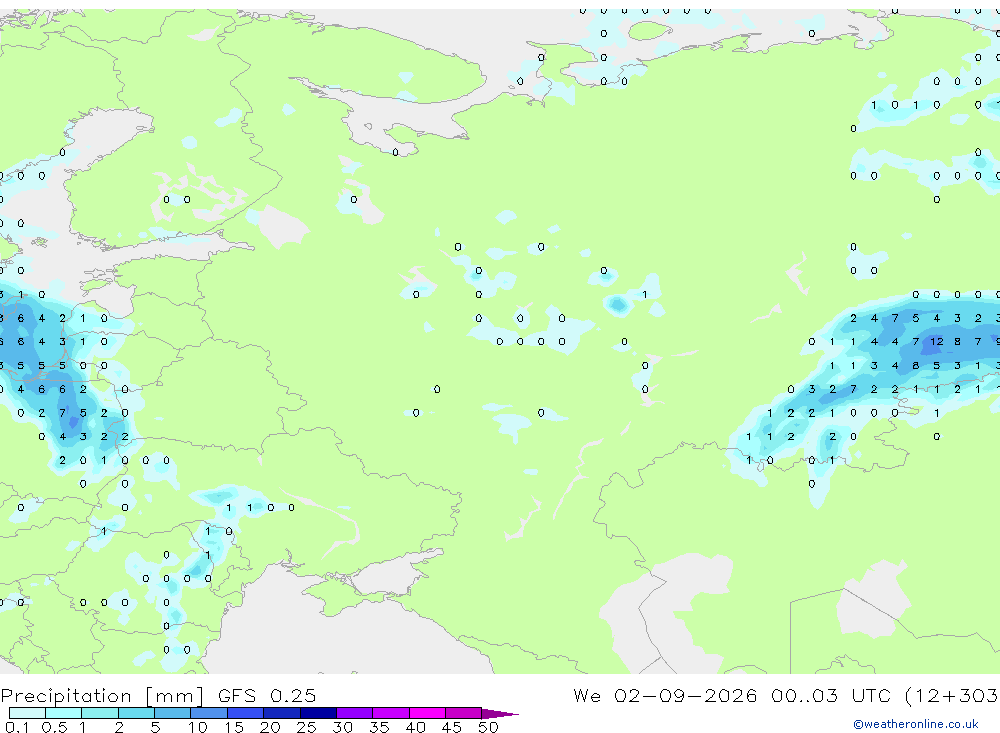Click the 45 mm legend swatch
This screenshot has width=1000, height=733.
coord(463,713)
